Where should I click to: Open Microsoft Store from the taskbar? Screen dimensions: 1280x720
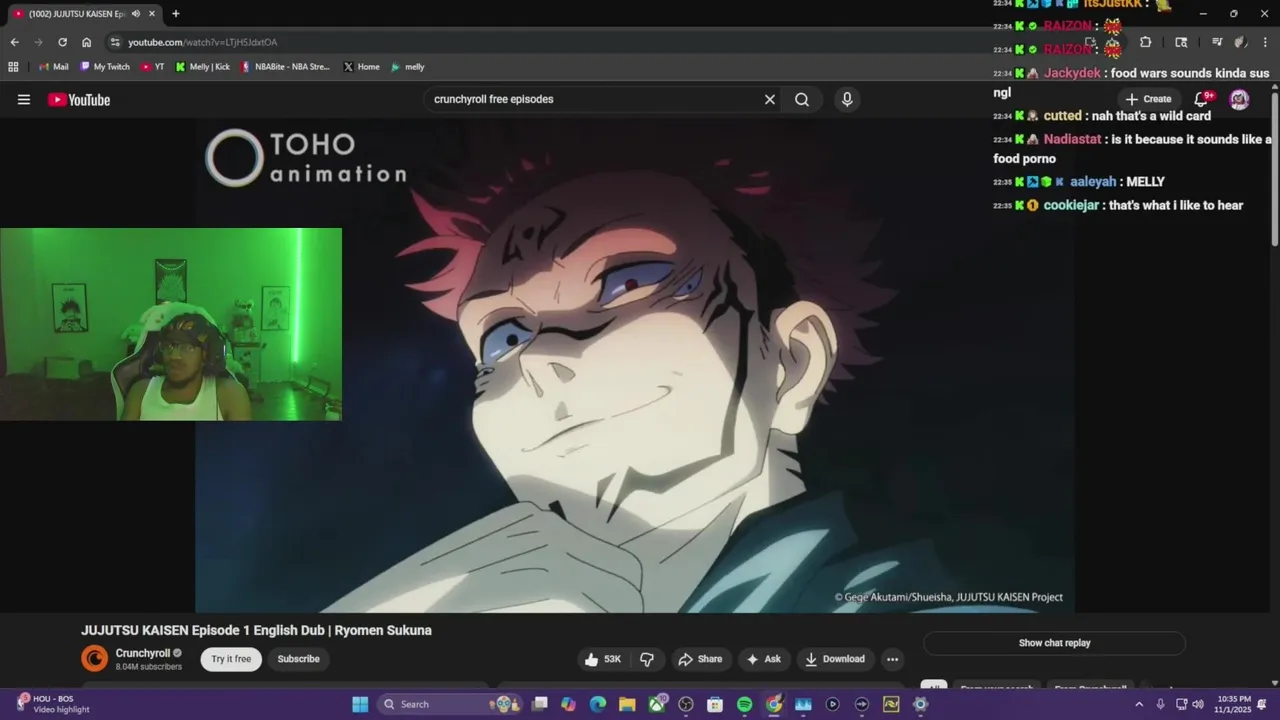[x=715, y=704]
